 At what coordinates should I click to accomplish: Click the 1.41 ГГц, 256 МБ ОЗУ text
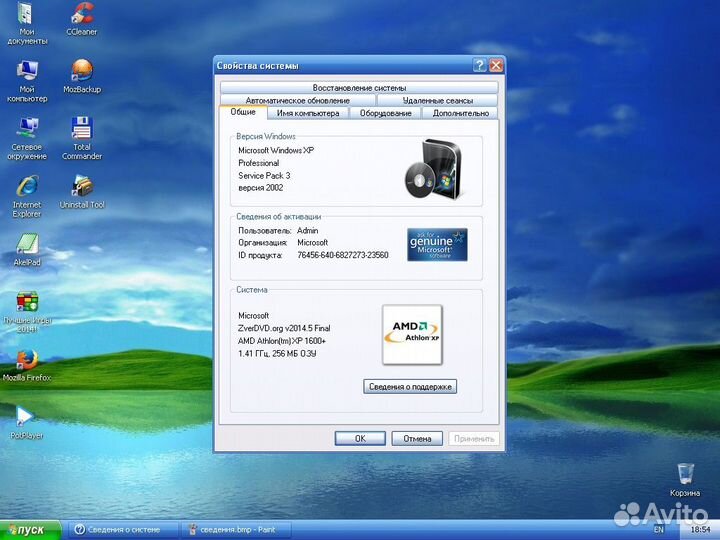(277, 354)
